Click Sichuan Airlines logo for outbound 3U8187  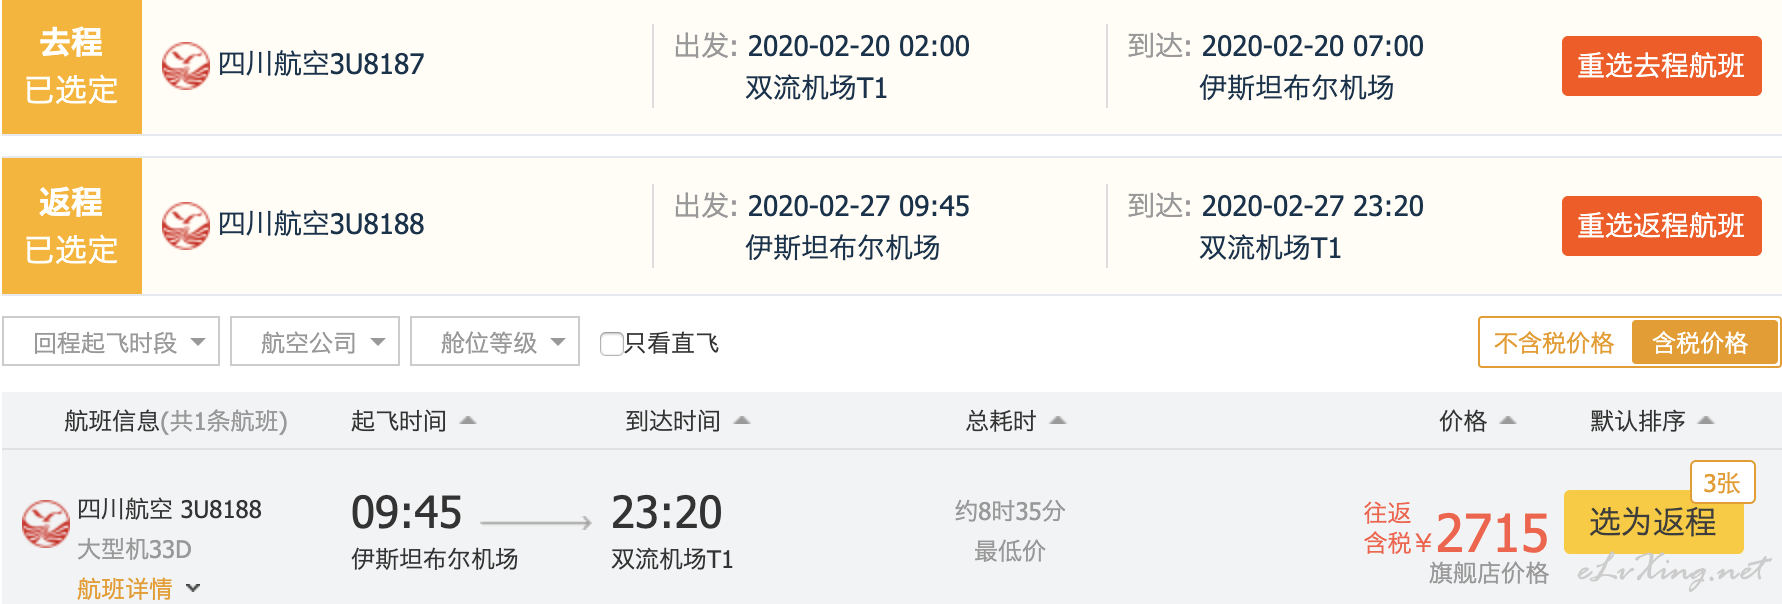pyautogui.click(x=186, y=65)
